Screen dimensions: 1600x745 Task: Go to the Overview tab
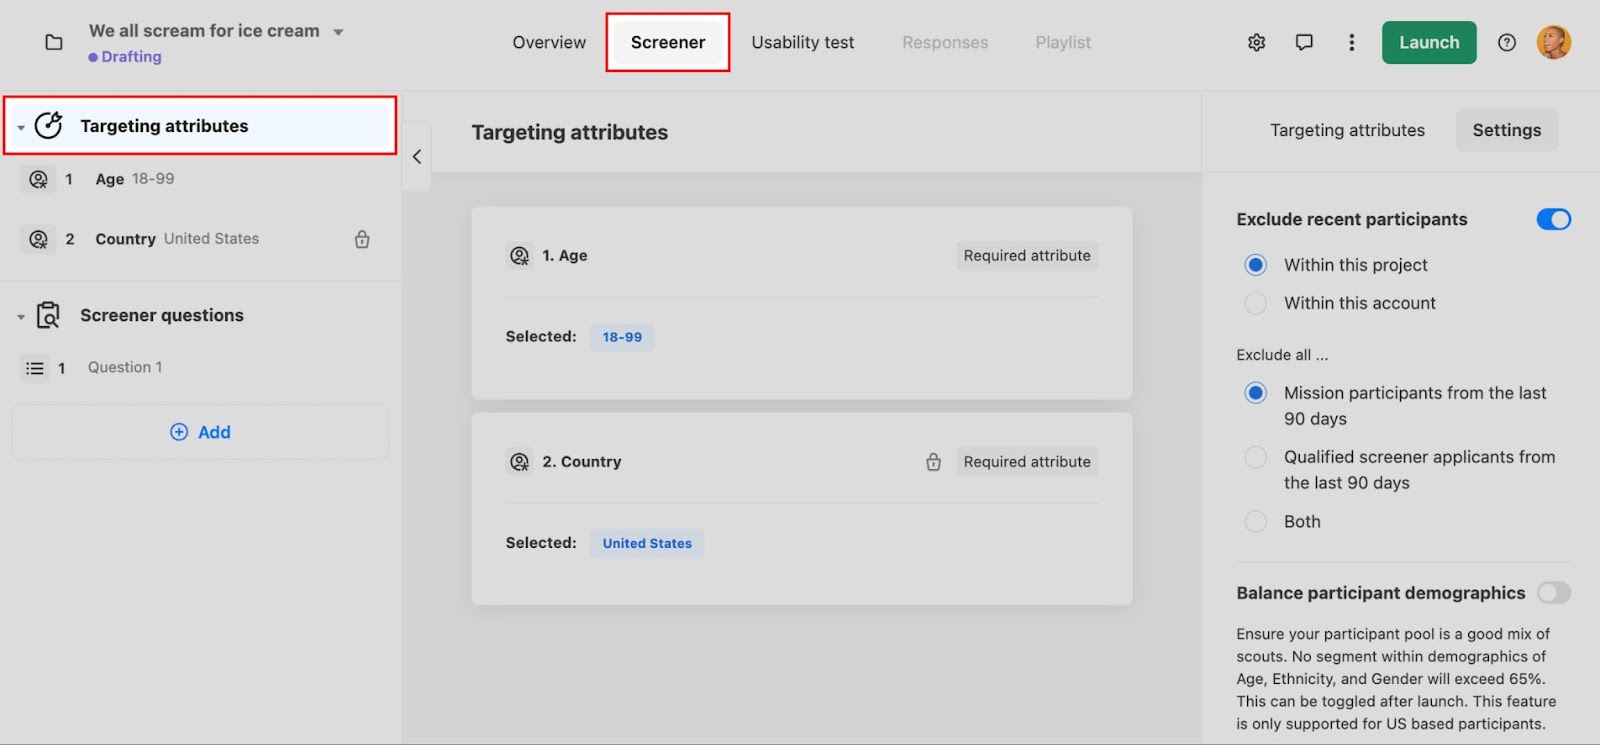(549, 42)
